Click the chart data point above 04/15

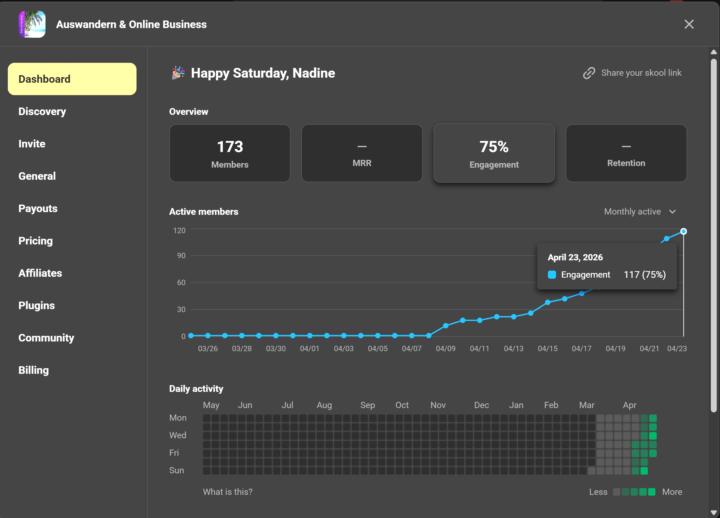[547, 302]
